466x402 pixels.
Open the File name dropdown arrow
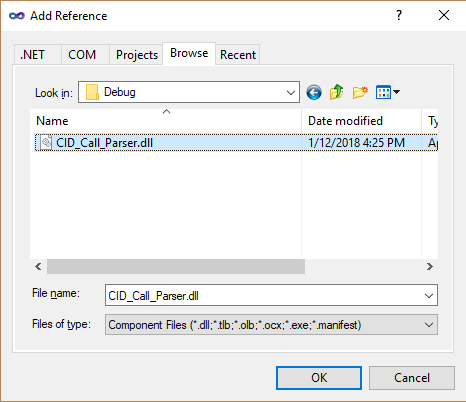point(429,295)
